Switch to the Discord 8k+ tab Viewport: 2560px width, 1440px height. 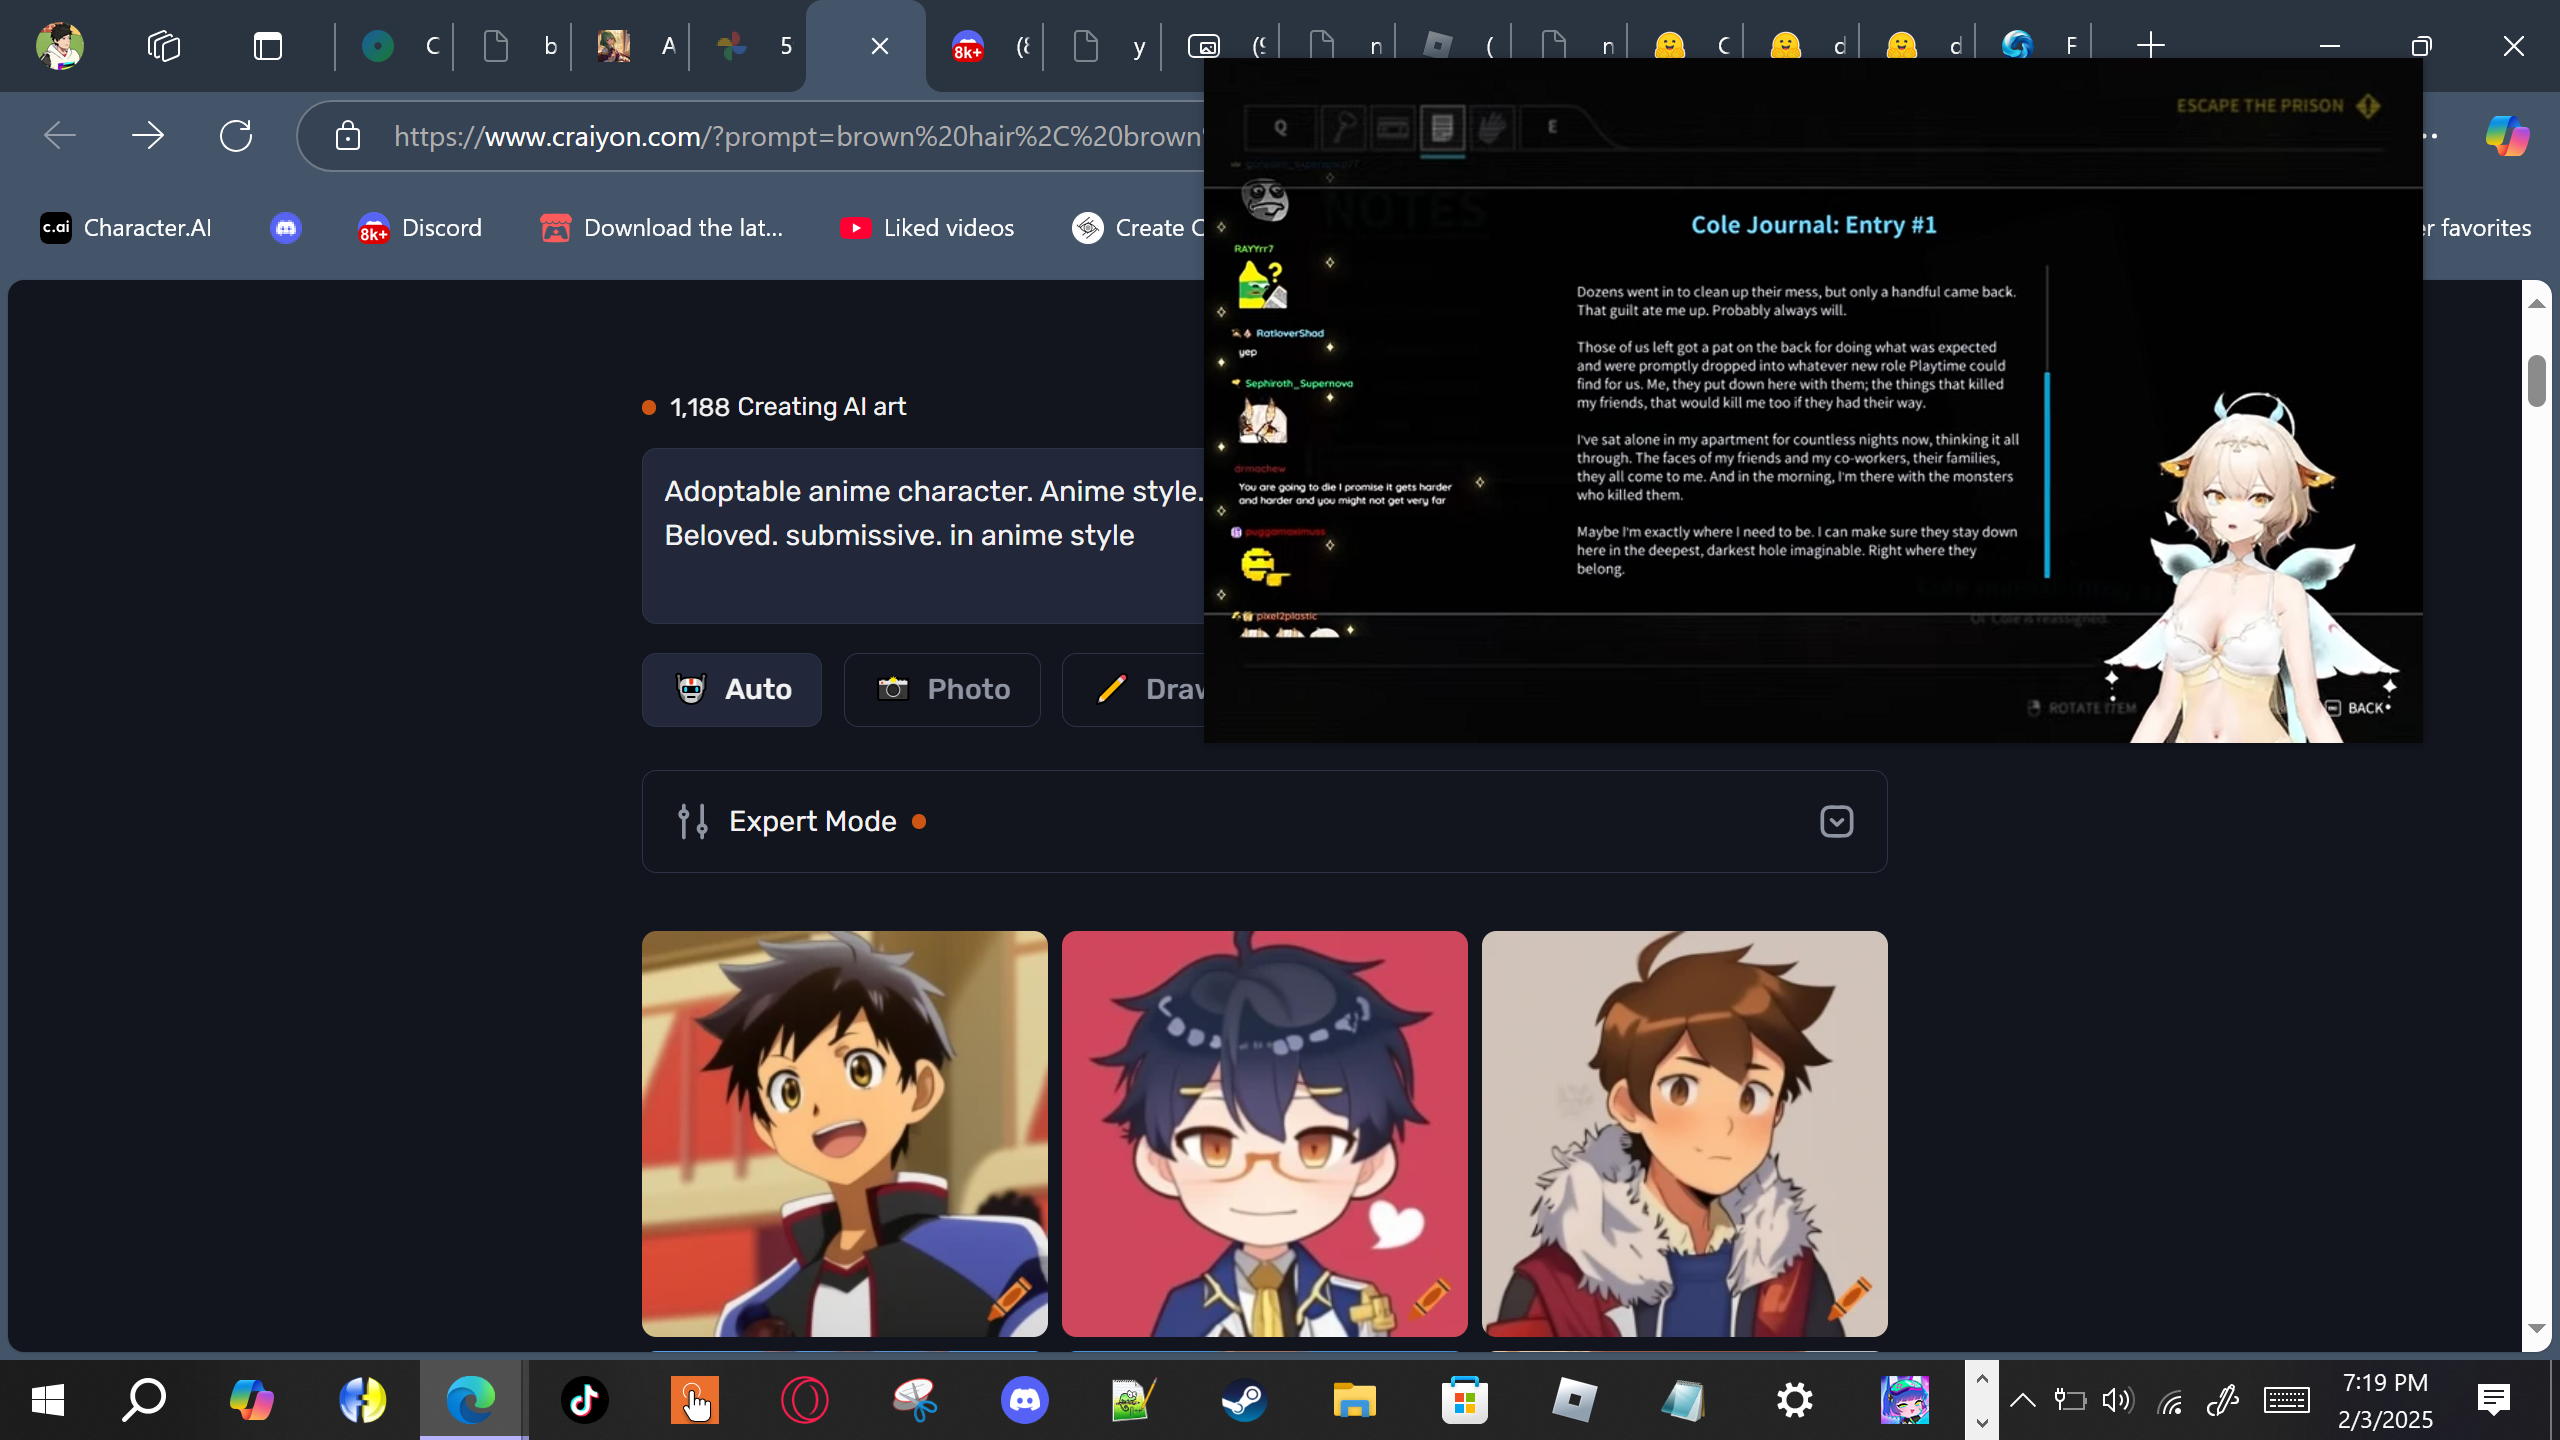986,46
